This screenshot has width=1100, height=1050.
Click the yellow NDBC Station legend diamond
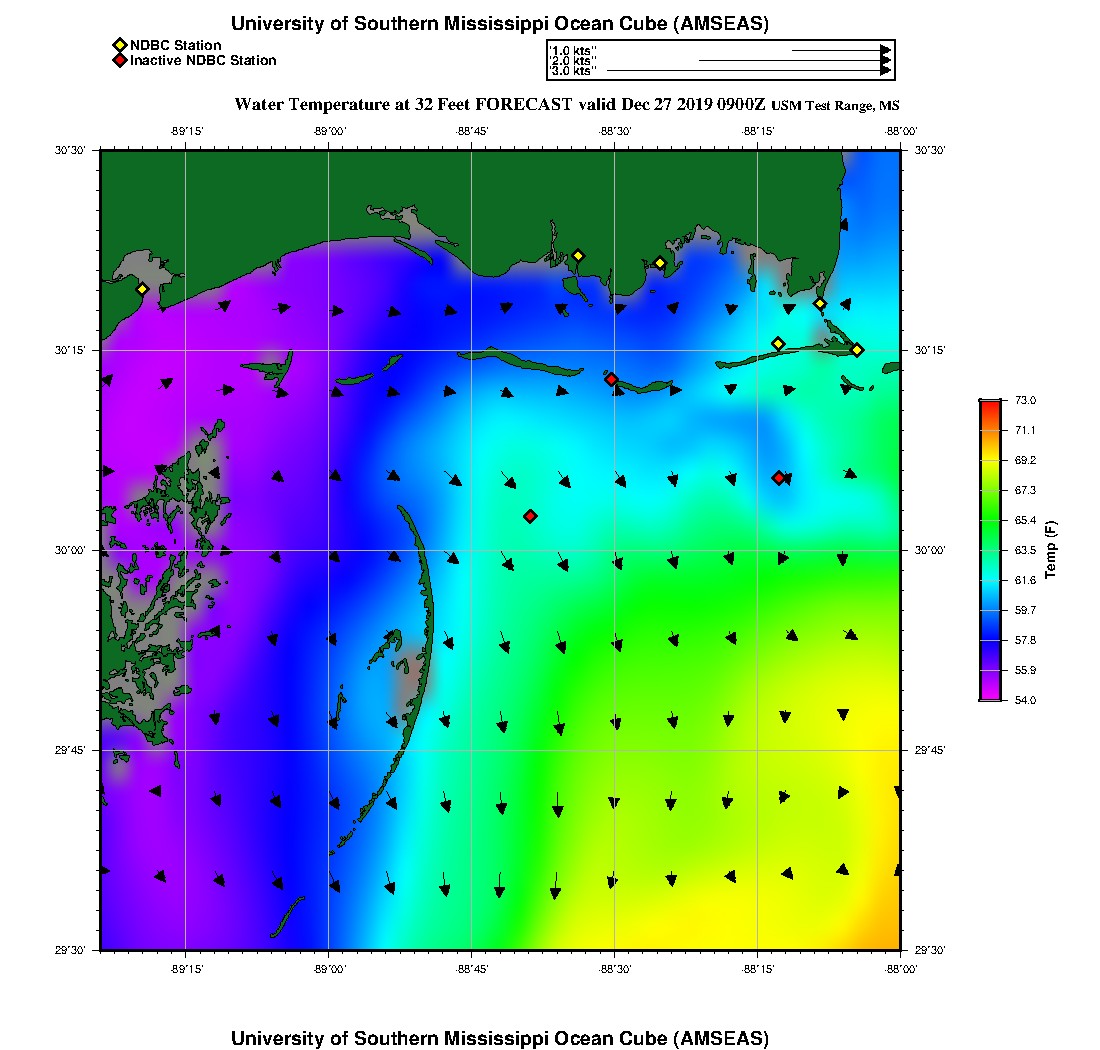tap(119, 46)
